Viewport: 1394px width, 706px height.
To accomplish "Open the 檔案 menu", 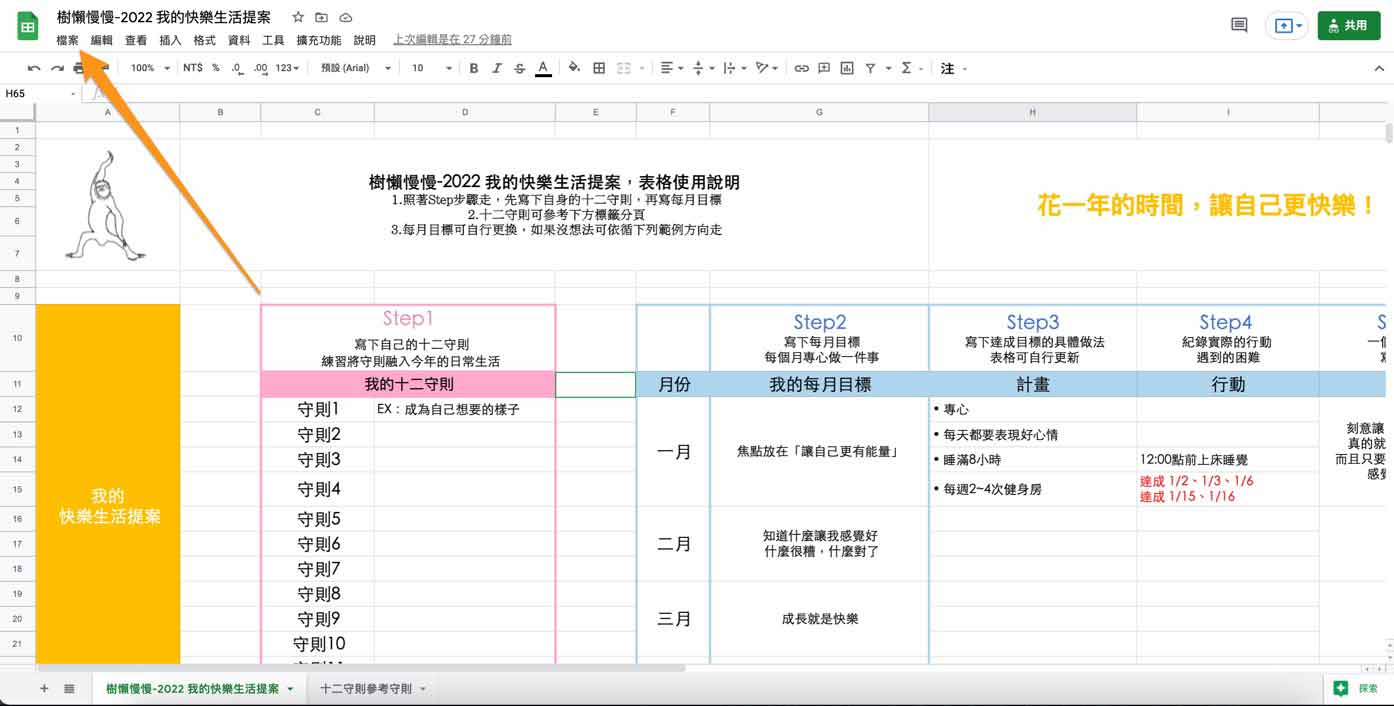I will coord(67,40).
